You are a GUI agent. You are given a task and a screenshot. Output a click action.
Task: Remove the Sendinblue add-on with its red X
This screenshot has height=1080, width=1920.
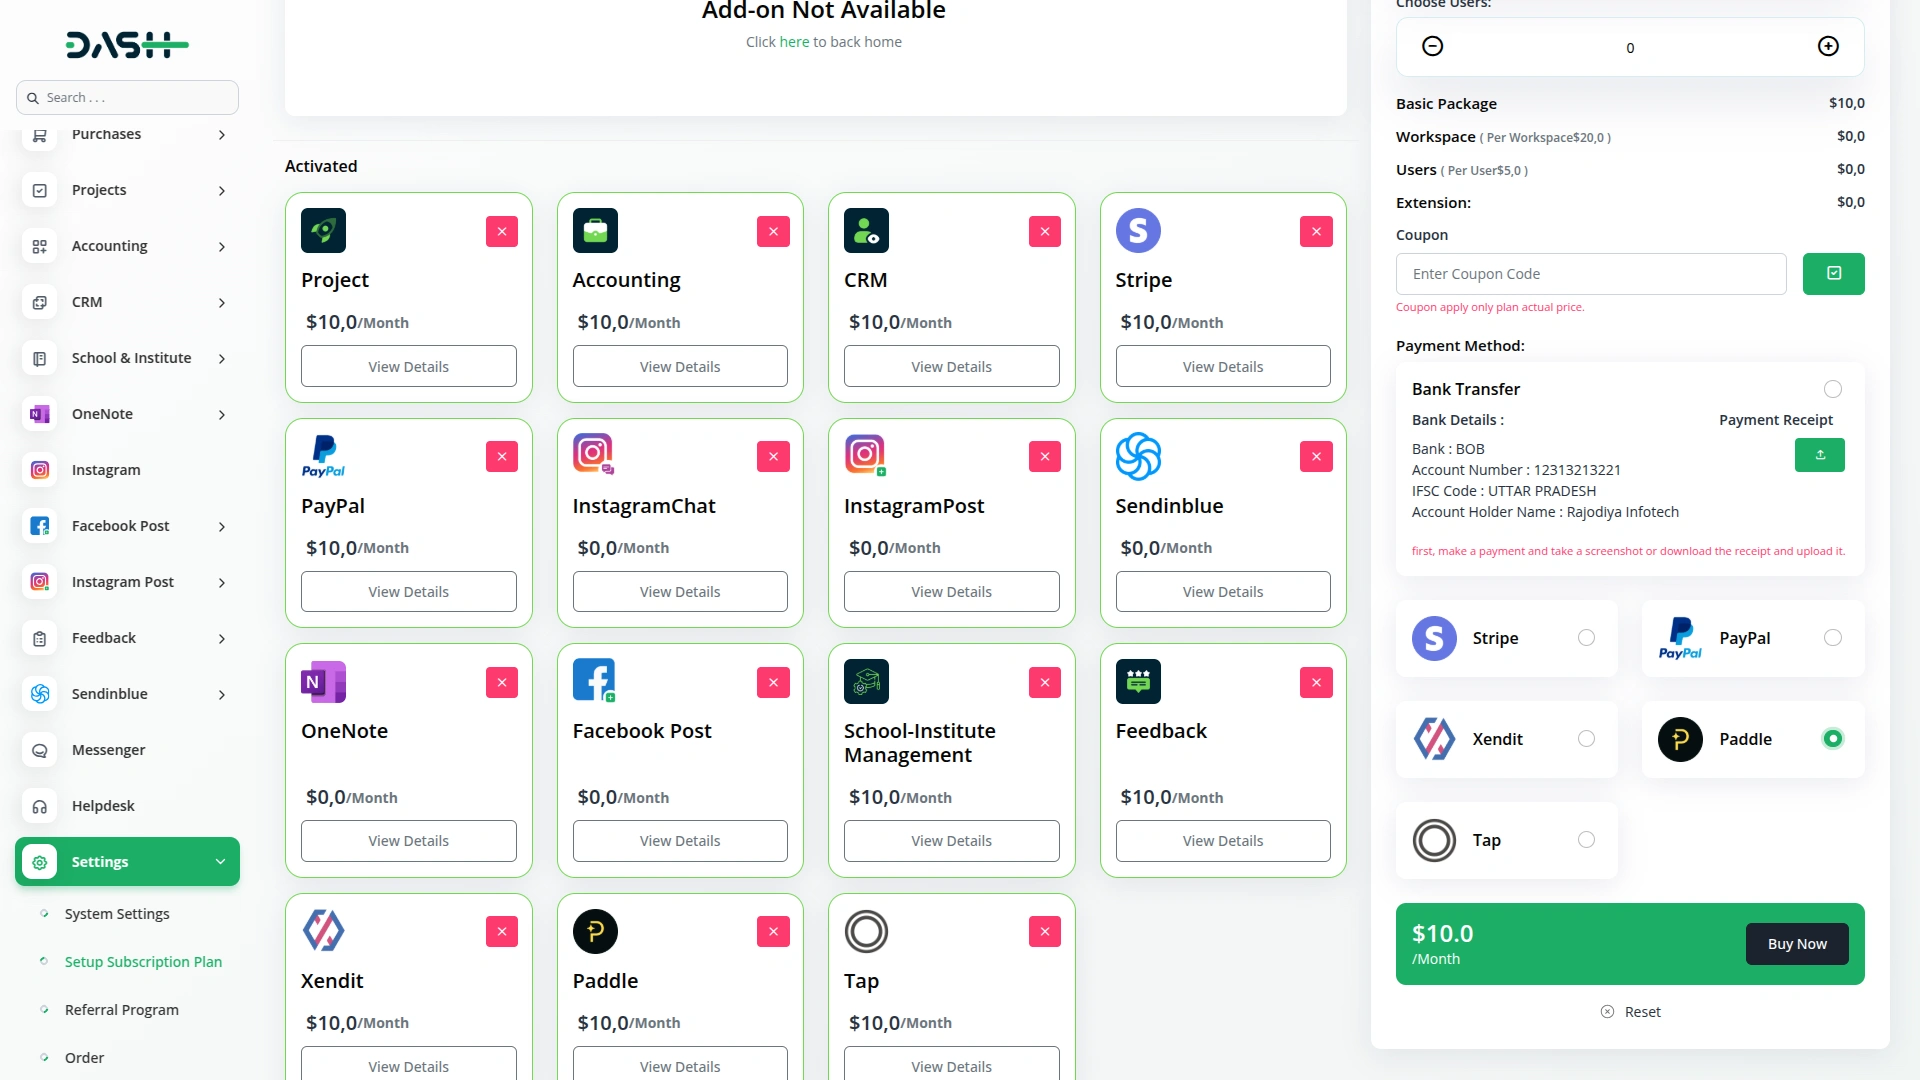(1316, 457)
